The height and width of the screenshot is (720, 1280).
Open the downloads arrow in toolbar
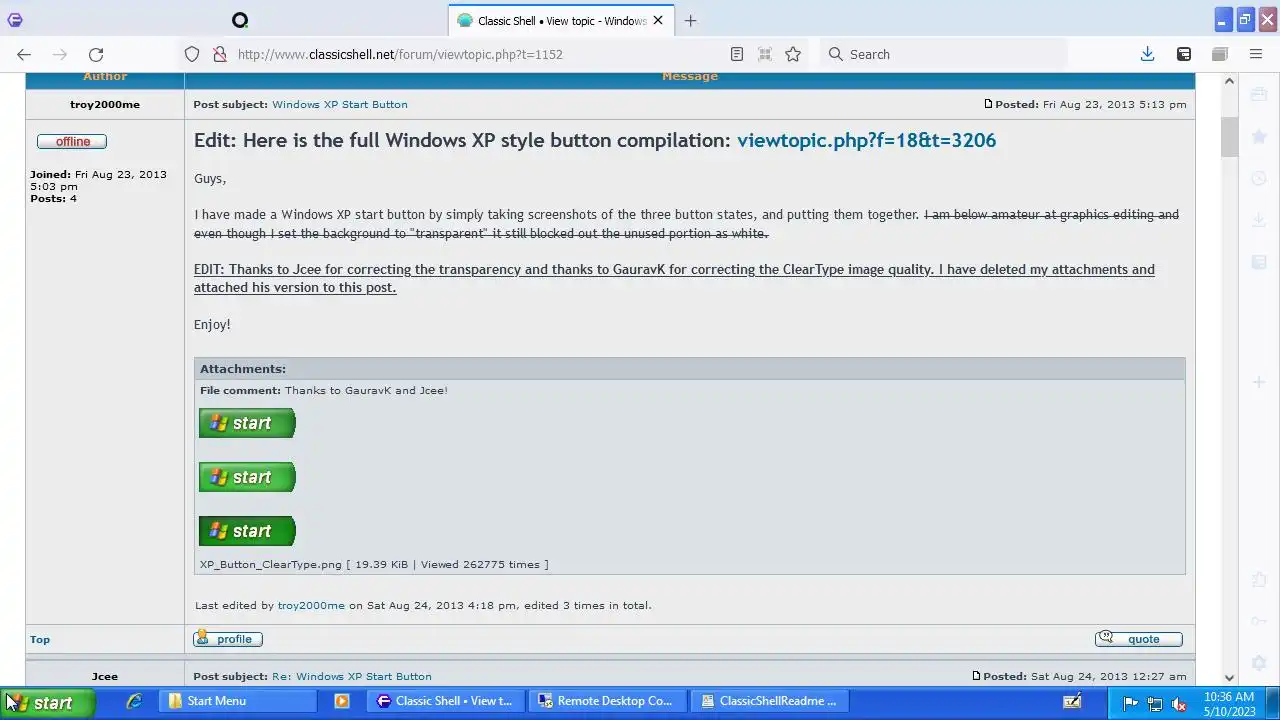point(1147,54)
